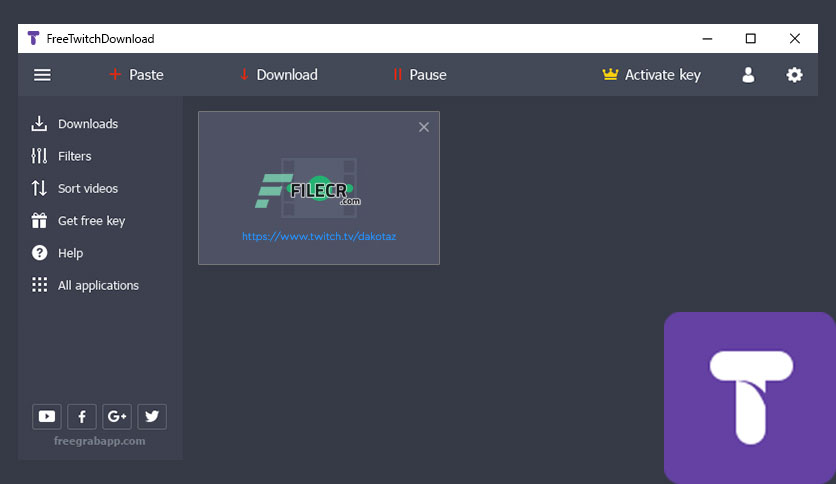Viewport: 836px width, 484px height.
Task: Select Downloads in the sidebar
Action: (75, 124)
